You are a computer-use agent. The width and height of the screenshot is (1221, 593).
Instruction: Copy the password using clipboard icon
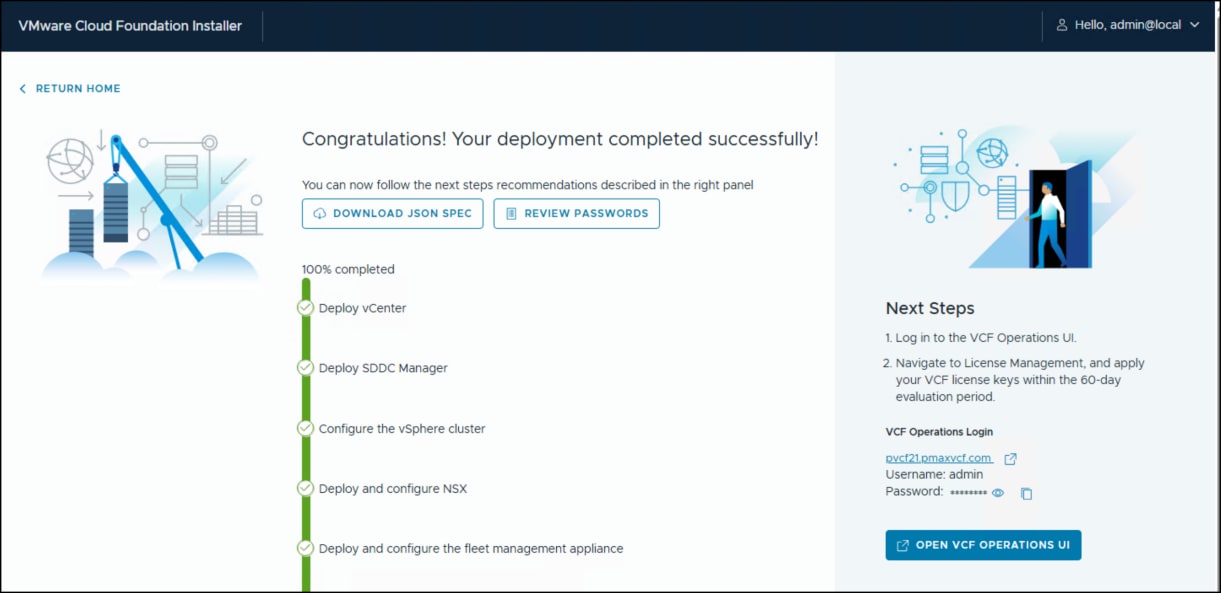coord(1026,493)
